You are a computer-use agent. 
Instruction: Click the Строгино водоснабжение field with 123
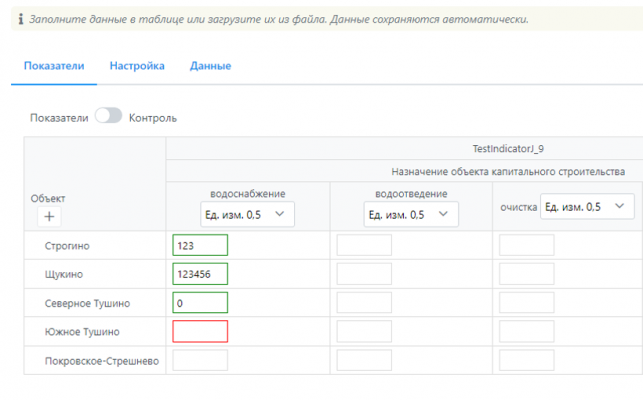[x=200, y=245]
